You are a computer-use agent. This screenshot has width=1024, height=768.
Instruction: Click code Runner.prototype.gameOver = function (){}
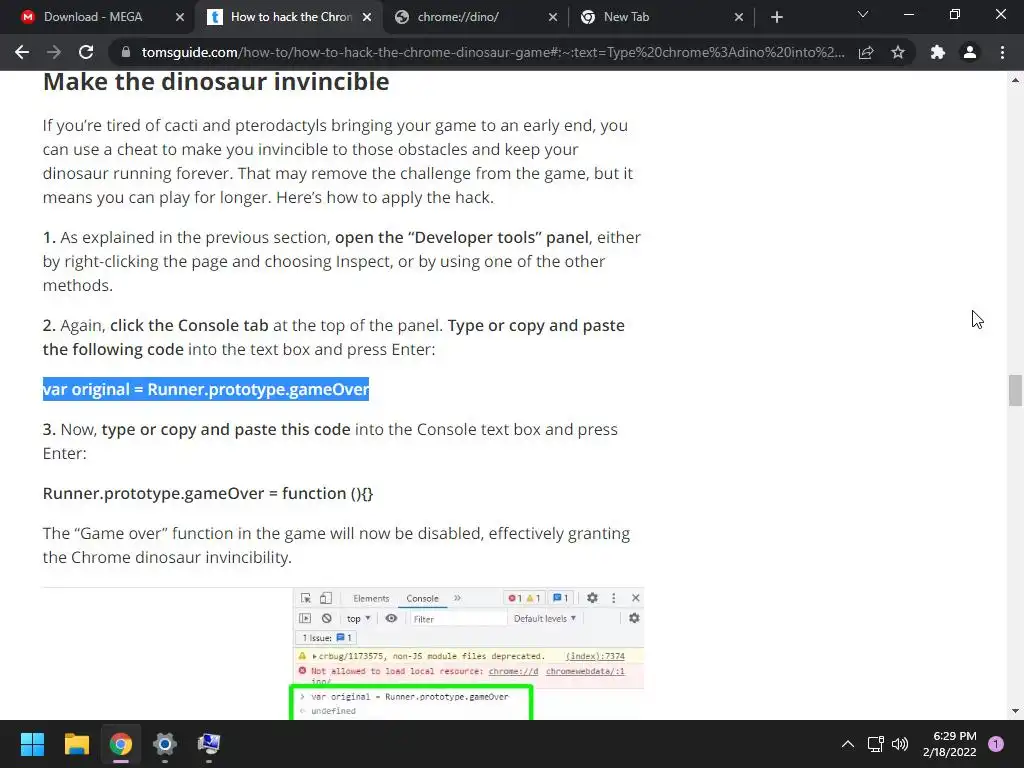point(208,493)
